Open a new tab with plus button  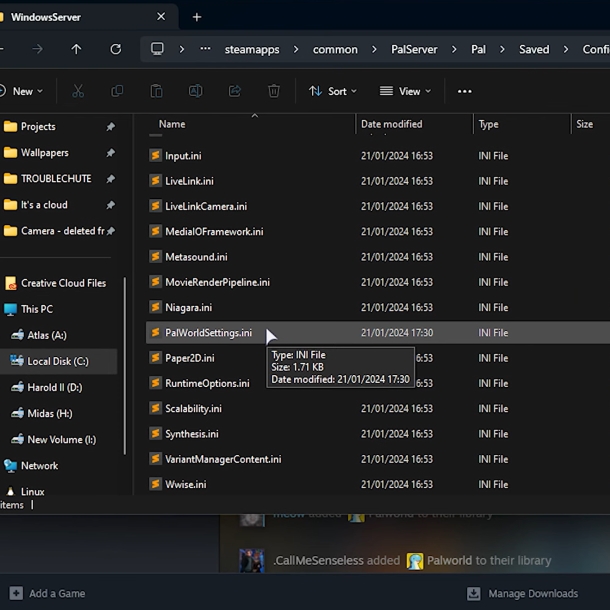click(x=197, y=17)
